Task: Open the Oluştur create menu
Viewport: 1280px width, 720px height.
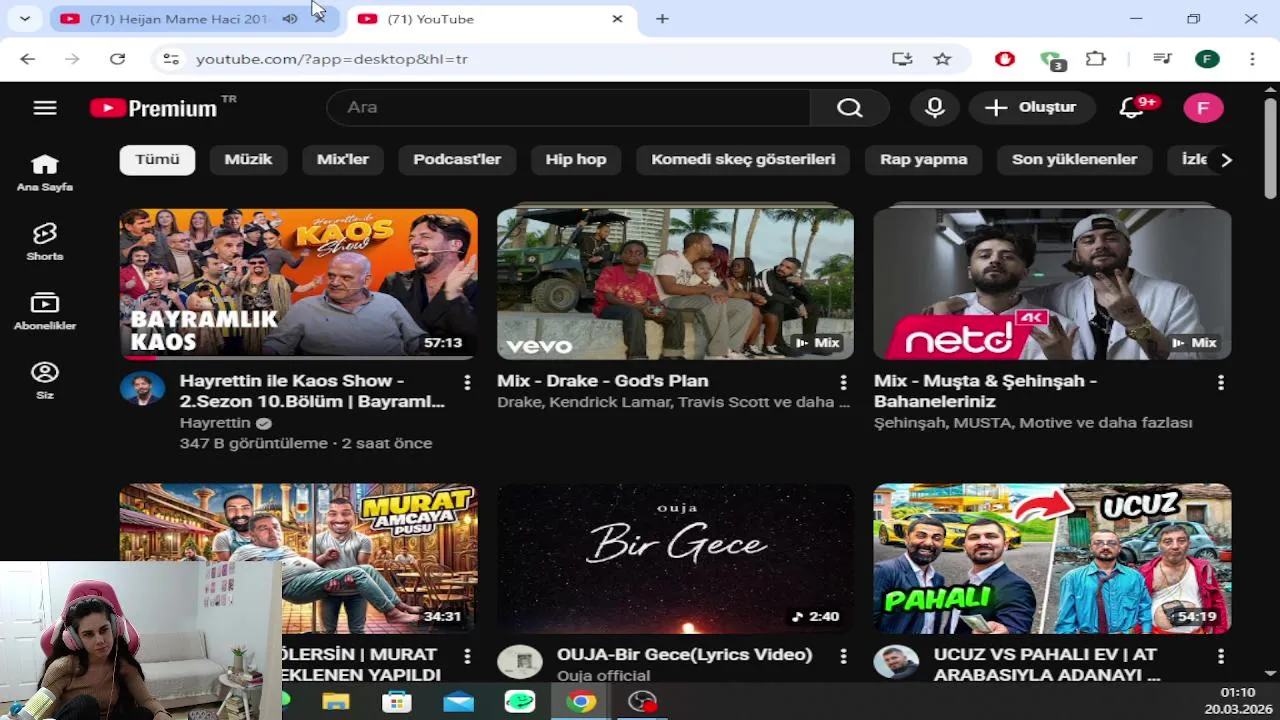Action: (1031, 108)
